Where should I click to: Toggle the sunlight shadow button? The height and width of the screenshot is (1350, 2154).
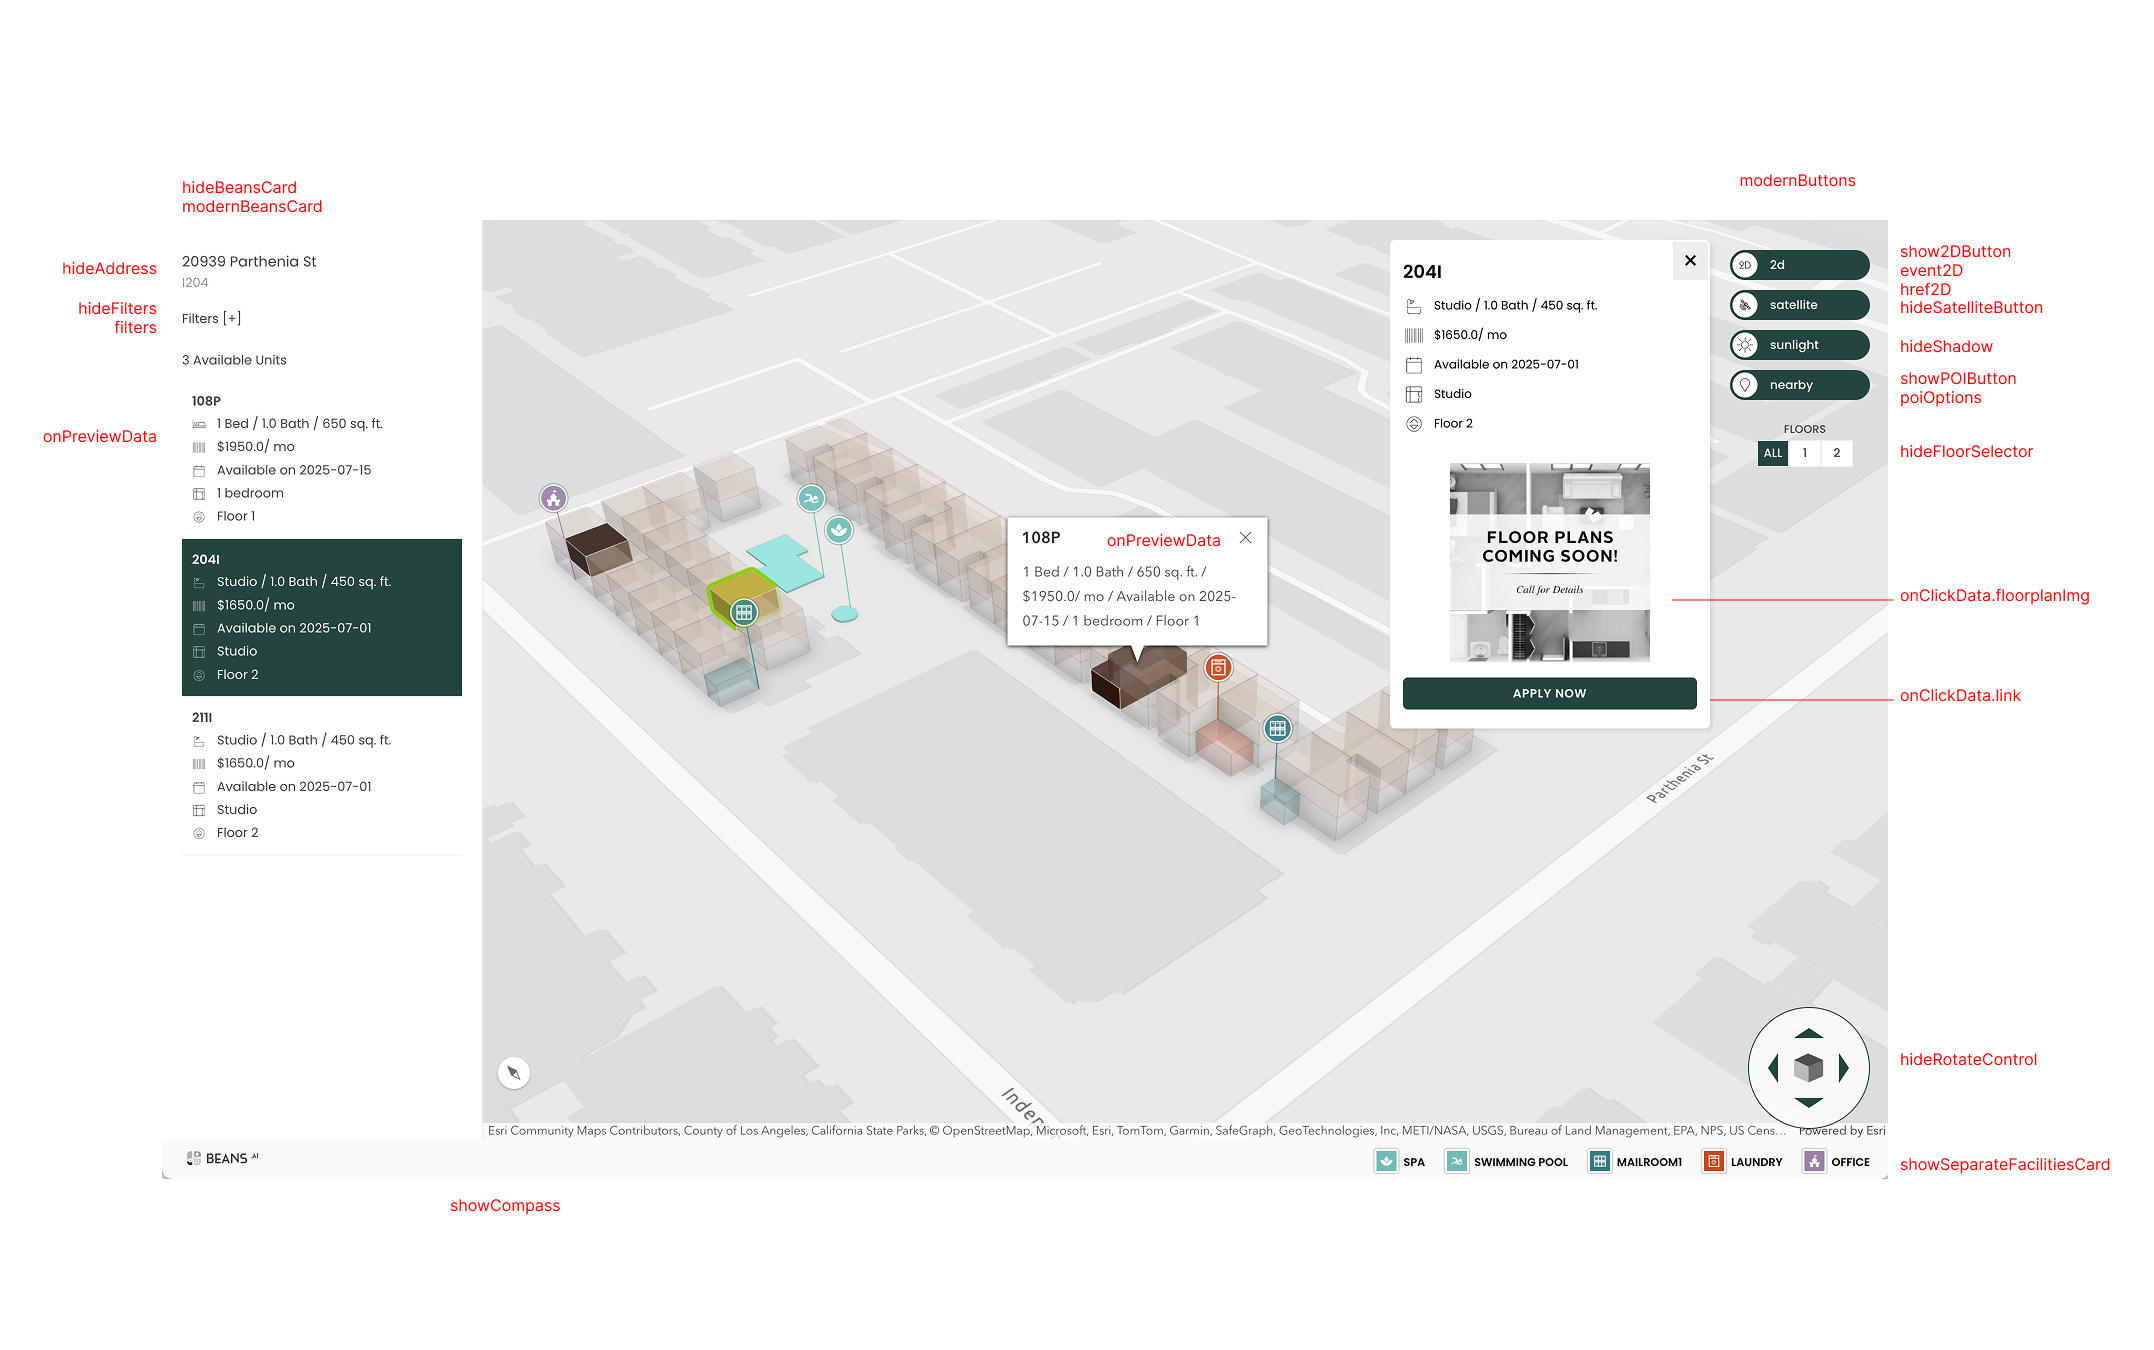1799,345
